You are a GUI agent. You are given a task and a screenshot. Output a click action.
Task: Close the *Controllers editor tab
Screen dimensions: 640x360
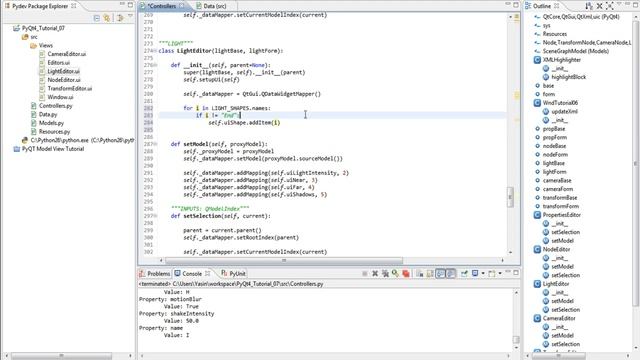point(182,6)
